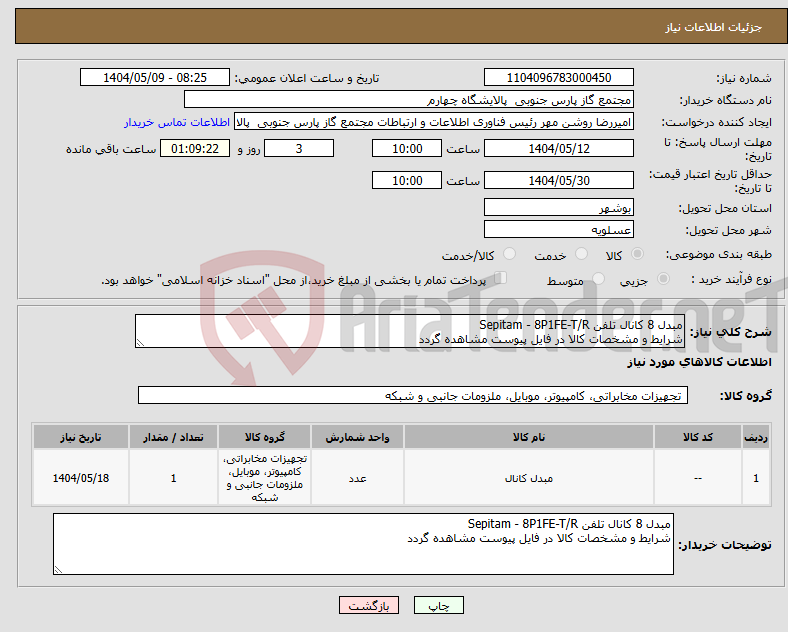
Task: Click the goods group cell in row 1
Action: (x=264, y=478)
